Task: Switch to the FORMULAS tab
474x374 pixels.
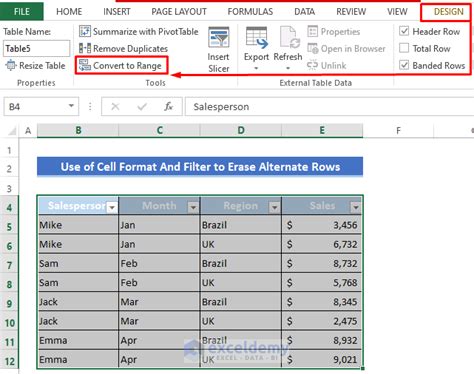Action: point(250,12)
